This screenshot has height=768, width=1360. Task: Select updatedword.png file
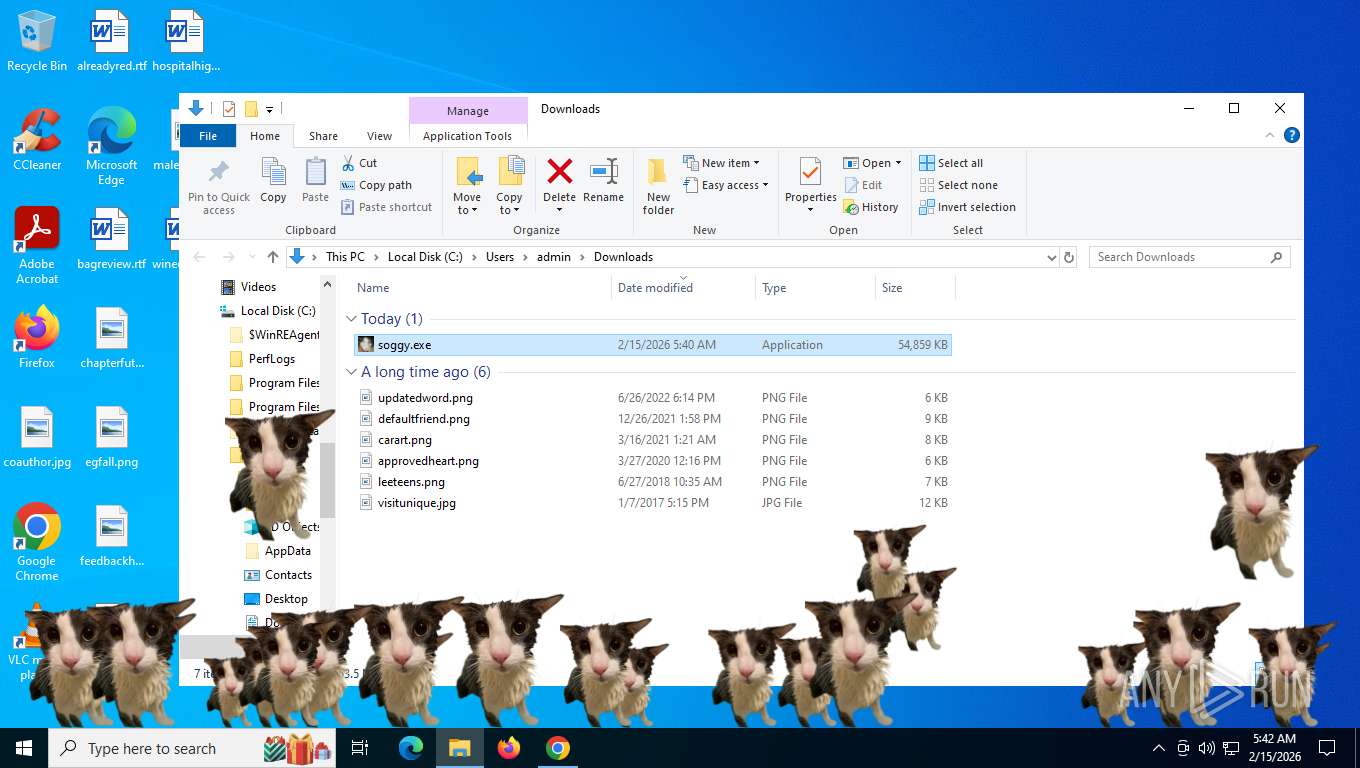coord(653,398)
